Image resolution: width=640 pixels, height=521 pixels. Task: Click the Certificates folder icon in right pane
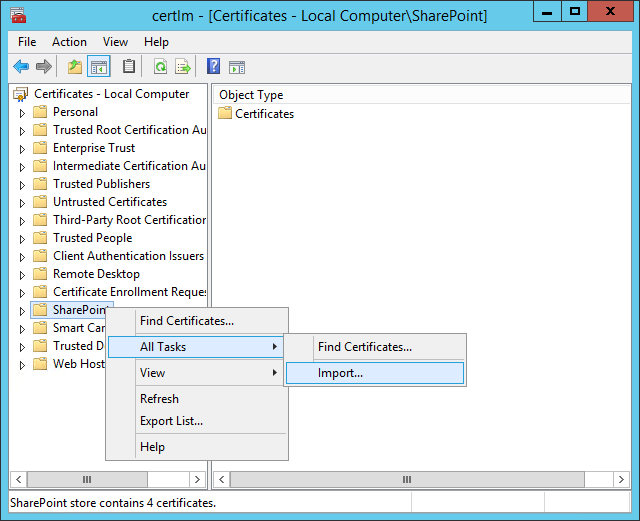pos(225,113)
